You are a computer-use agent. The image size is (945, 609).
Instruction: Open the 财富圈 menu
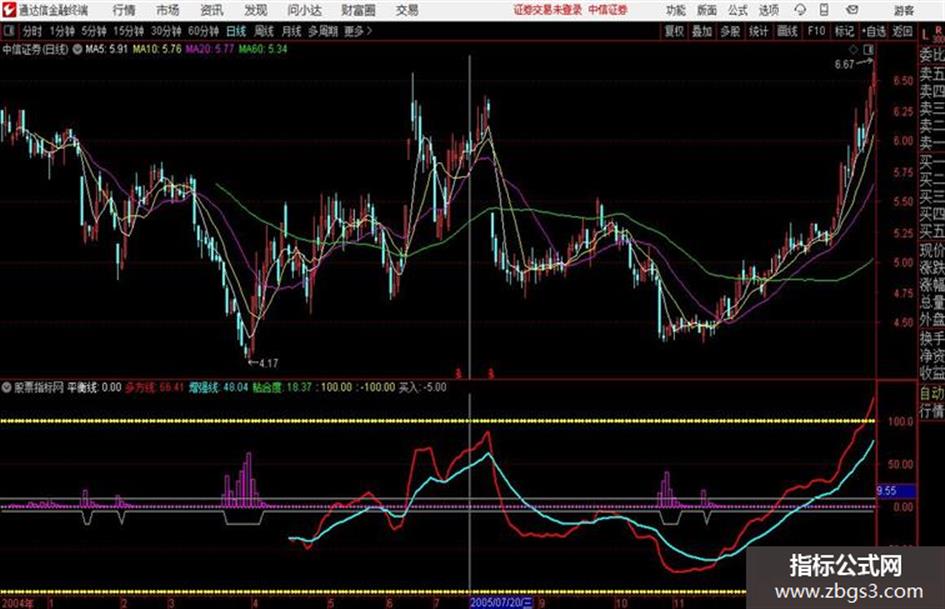358,10
